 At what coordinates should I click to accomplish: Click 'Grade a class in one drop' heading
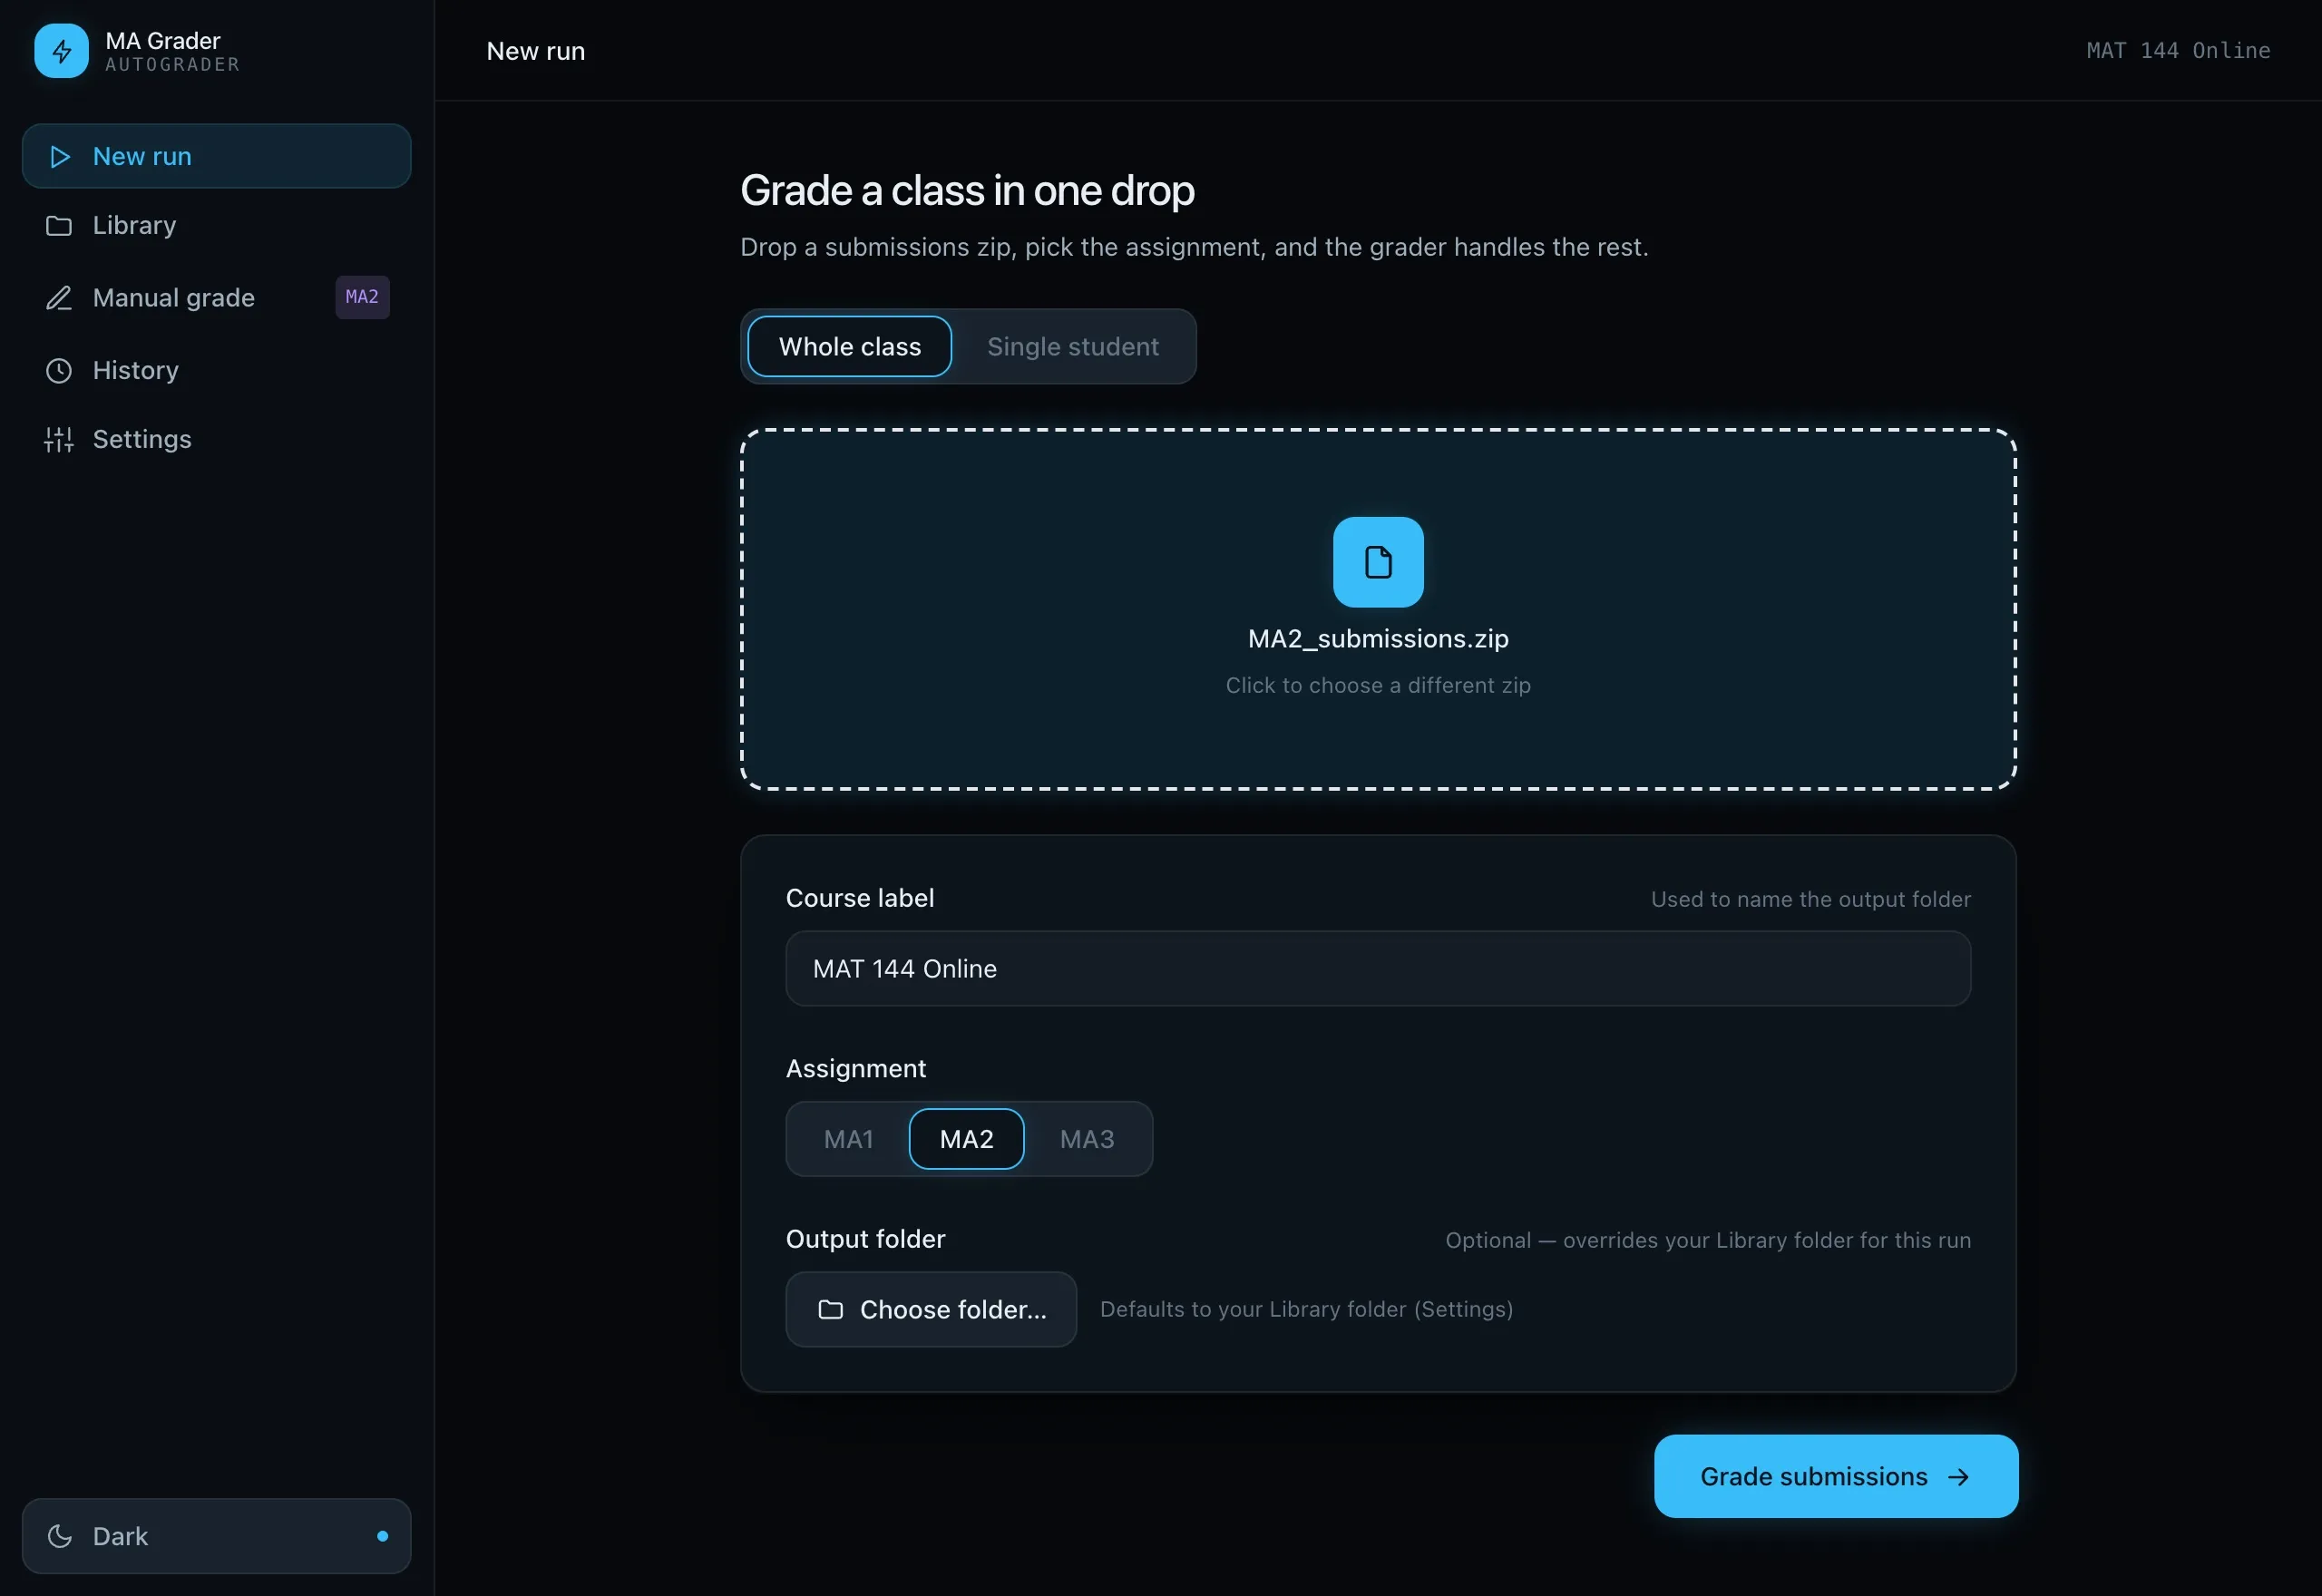coord(967,191)
